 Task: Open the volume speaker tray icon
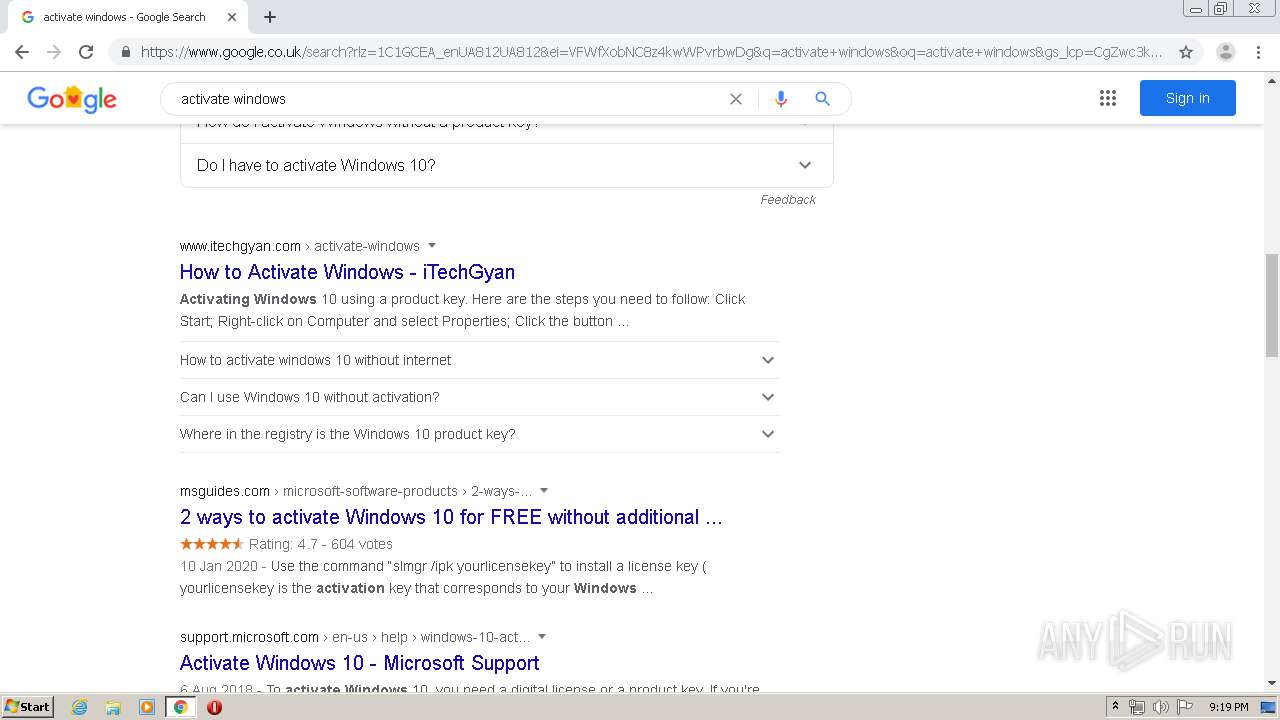click(1161, 707)
